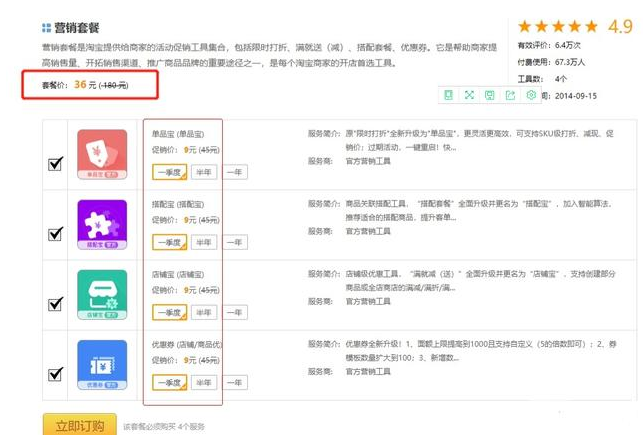The width and height of the screenshot is (643, 445).
Task: Select 一季度 duration for 单品宝
Action: (x=169, y=172)
